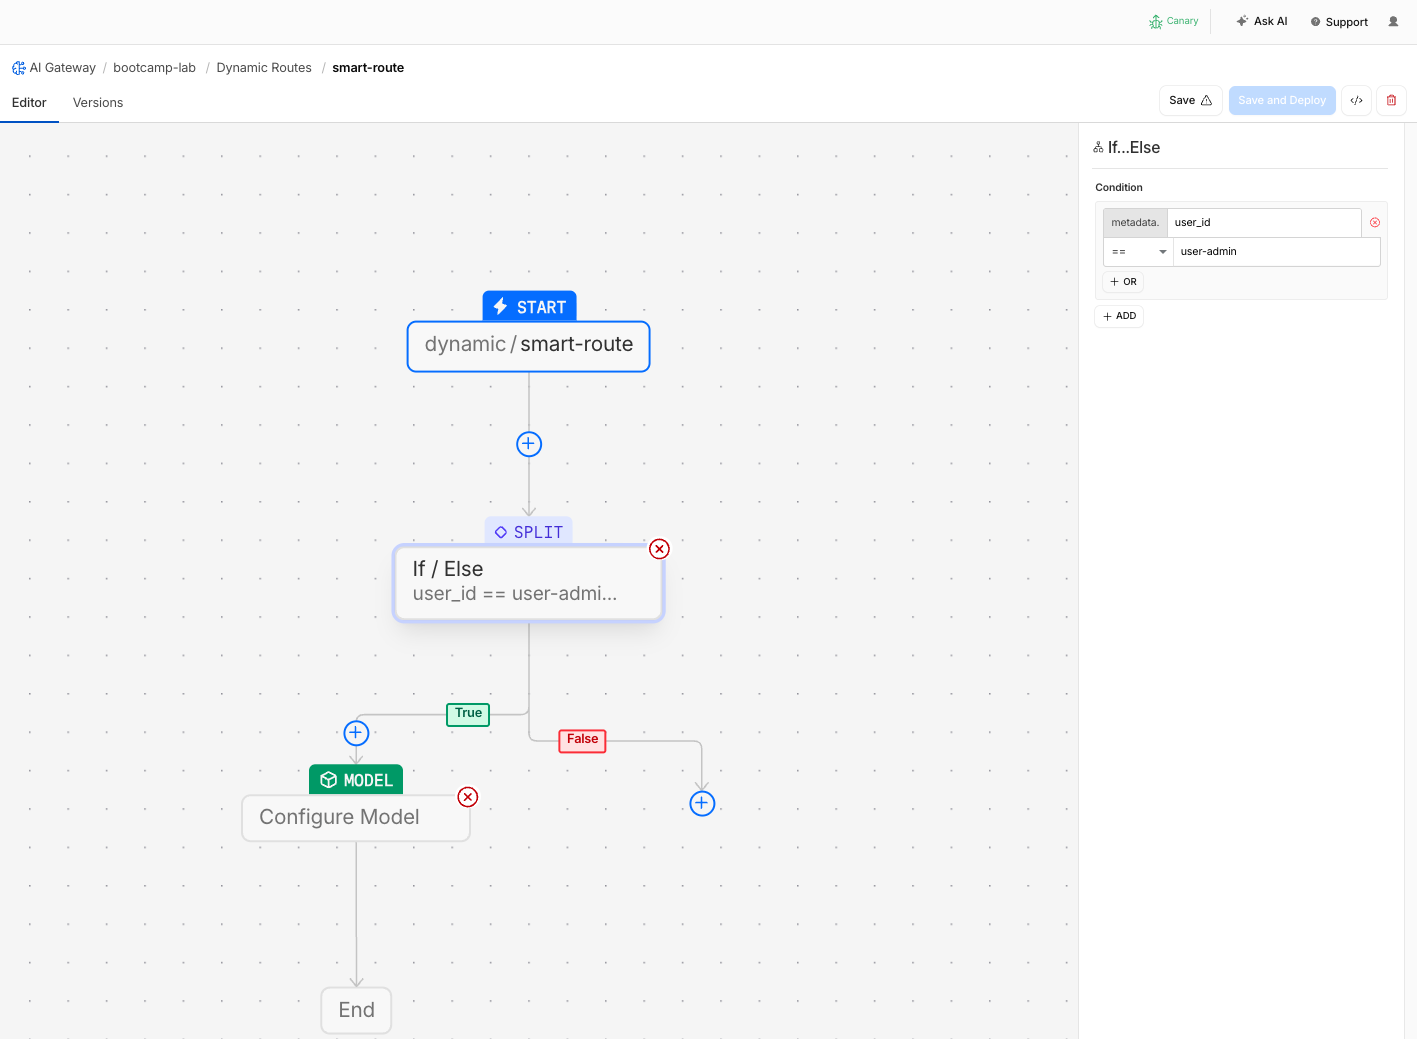1417x1039 pixels.
Task: Select the START node label
Action: pos(529,307)
